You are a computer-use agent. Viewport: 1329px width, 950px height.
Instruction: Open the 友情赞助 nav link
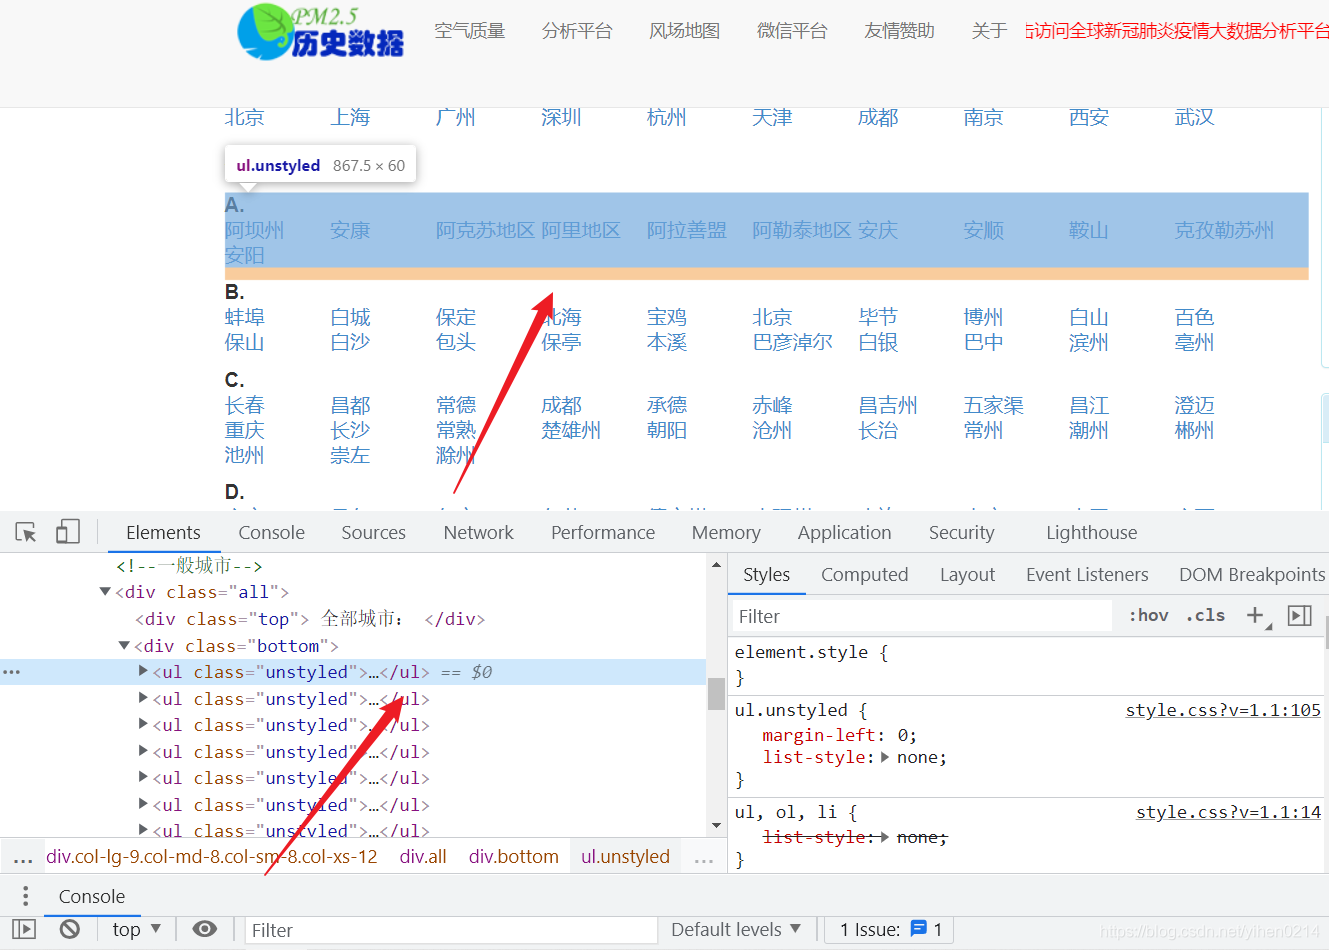coord(899,31)
